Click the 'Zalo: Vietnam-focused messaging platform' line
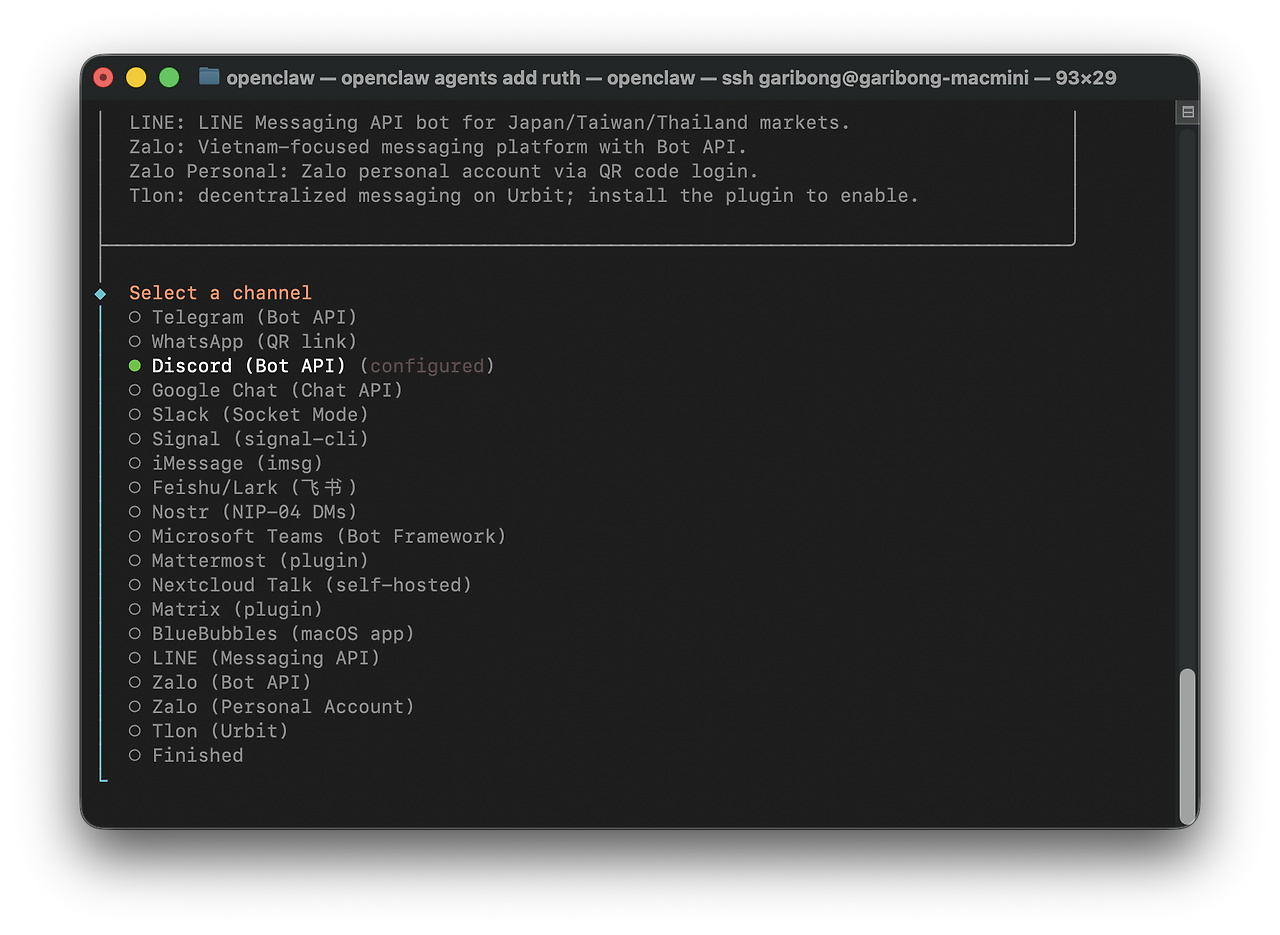1280x935 pixels. click(438, 147)
